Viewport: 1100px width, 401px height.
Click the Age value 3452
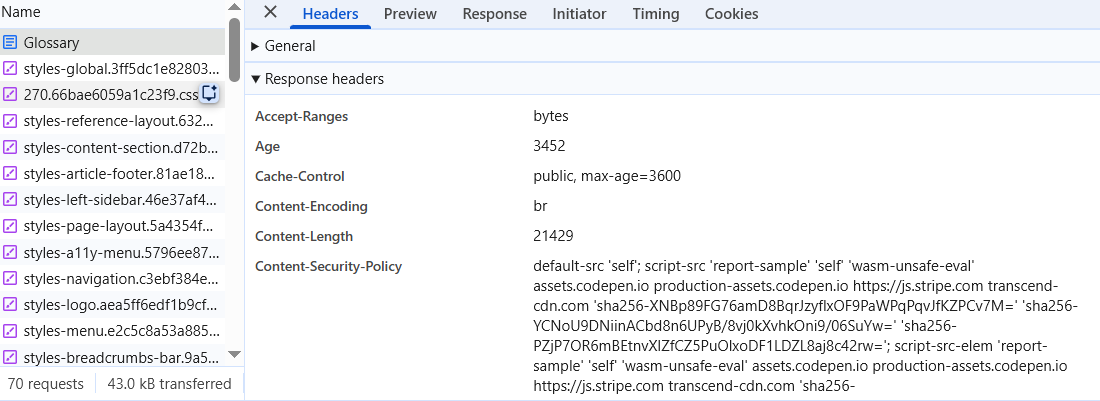[549, 147]
